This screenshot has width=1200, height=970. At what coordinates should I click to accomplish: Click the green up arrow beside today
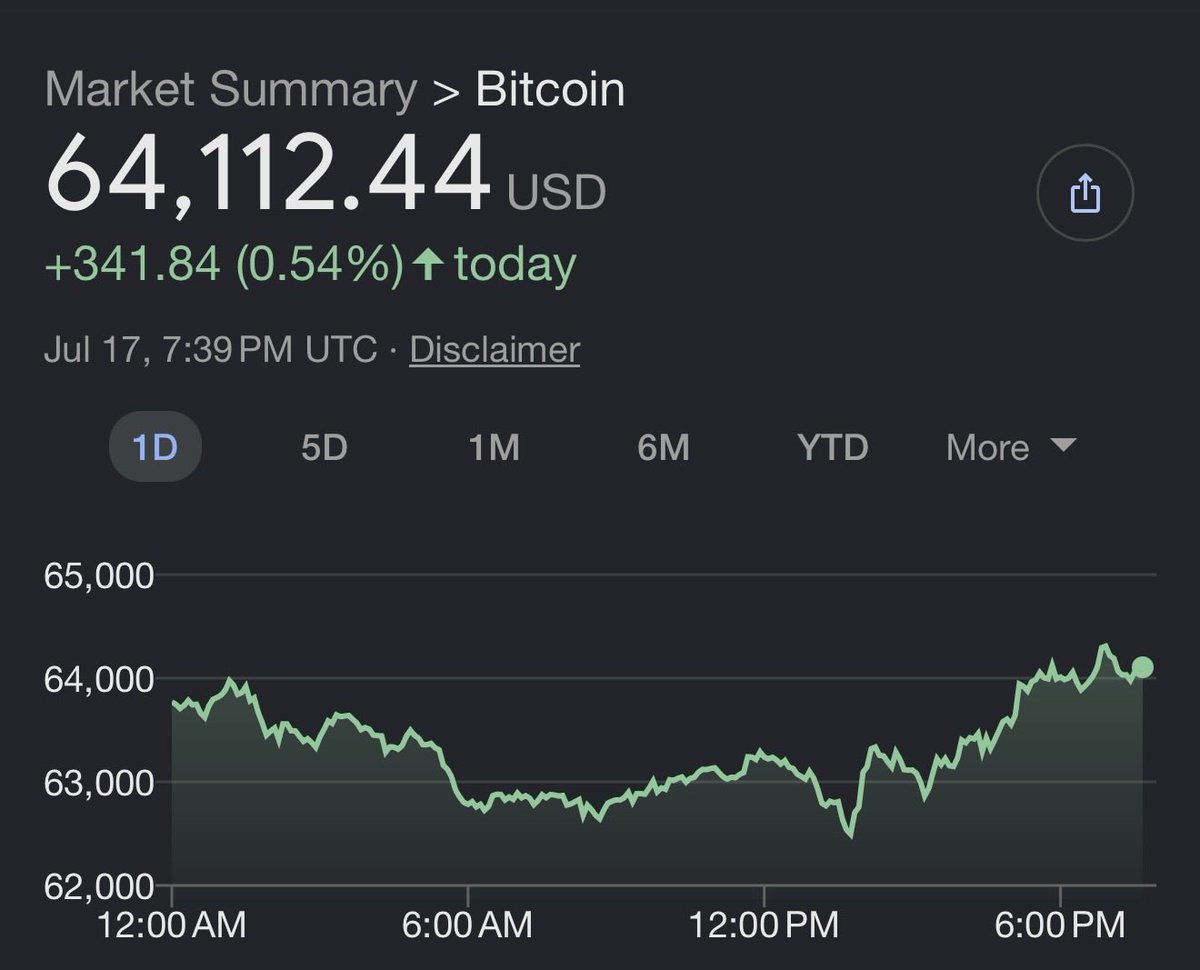(x=428, y=265)
